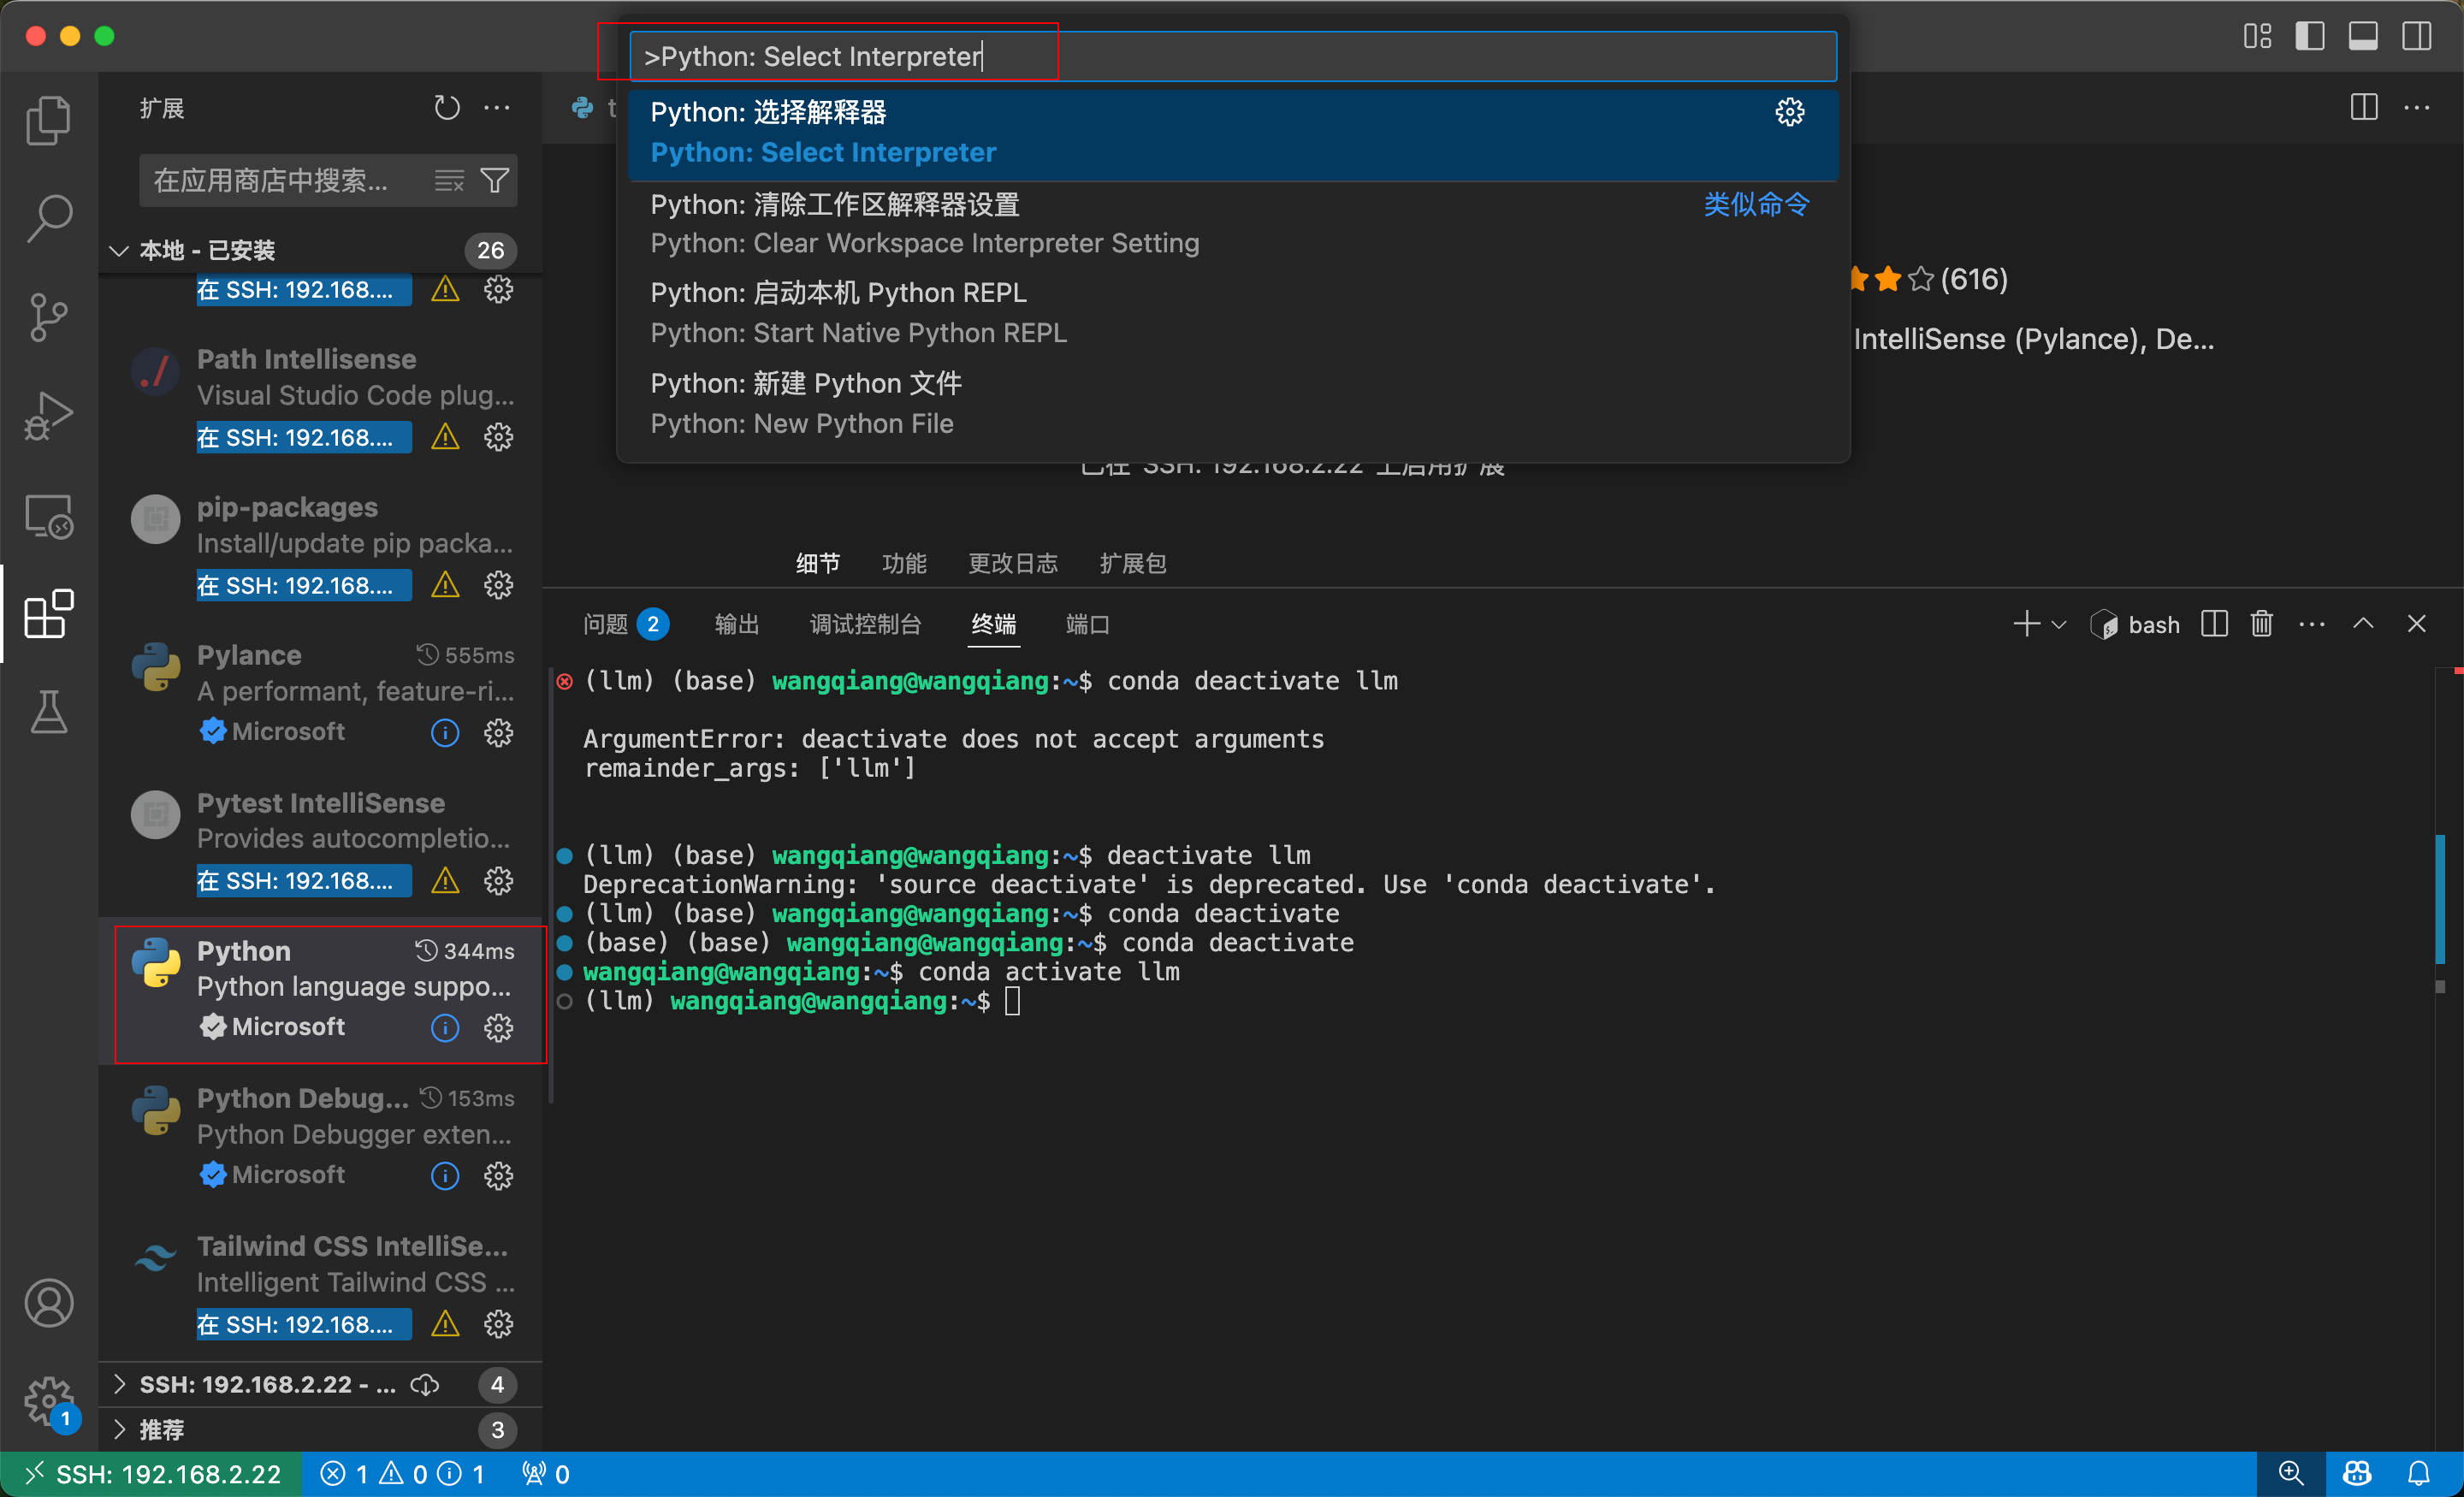The height and width of the screenshot is (1497, 2464).
Task: Open the Explorer view in activity bar
Action: [48, 120]
